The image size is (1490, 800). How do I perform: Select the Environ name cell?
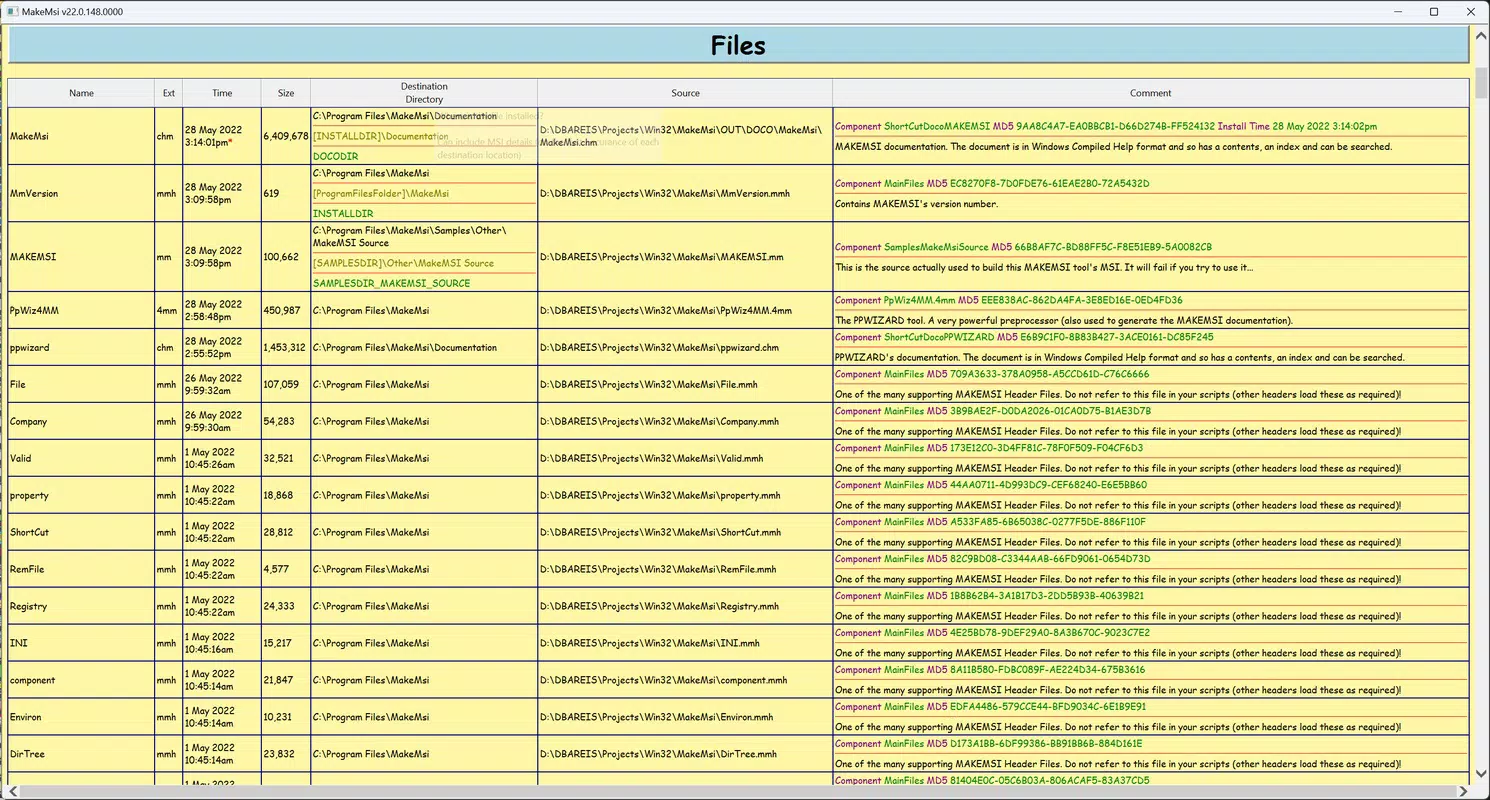pos(81,717)
